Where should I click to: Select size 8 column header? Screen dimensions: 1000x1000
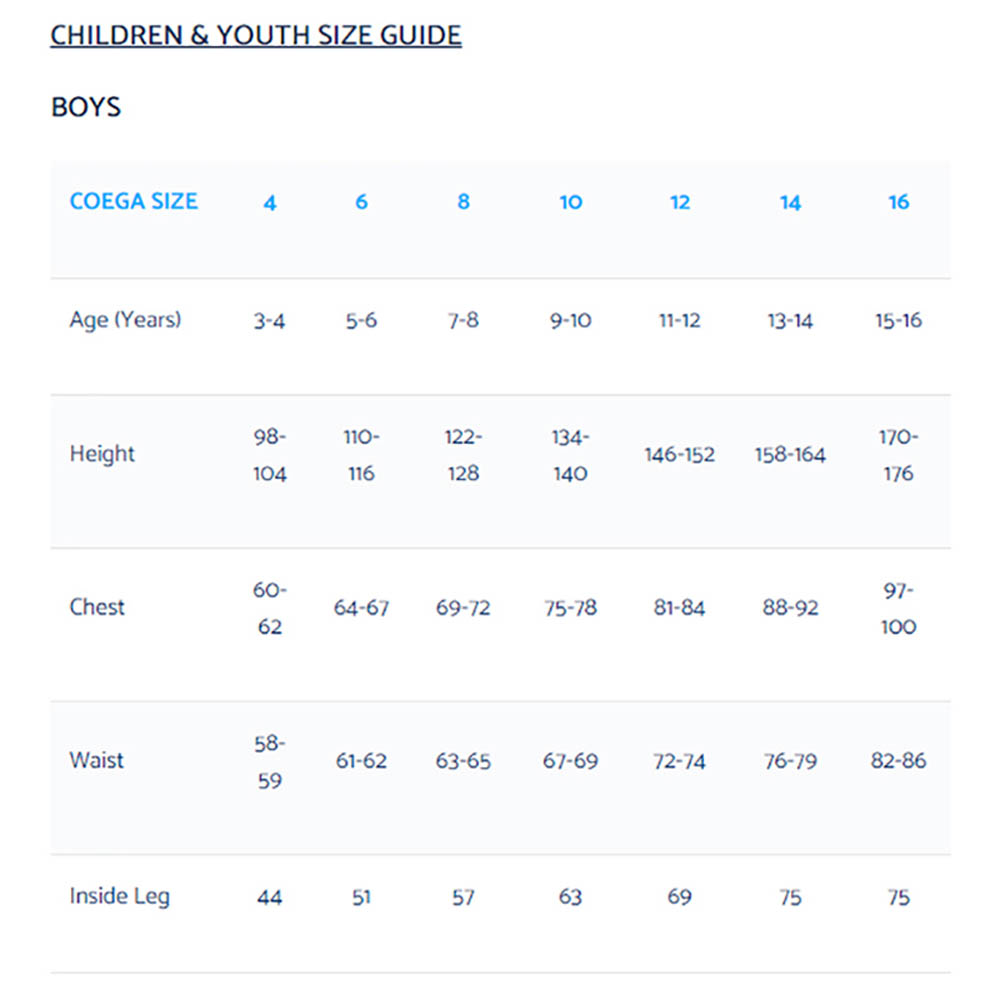click(464, 202)
